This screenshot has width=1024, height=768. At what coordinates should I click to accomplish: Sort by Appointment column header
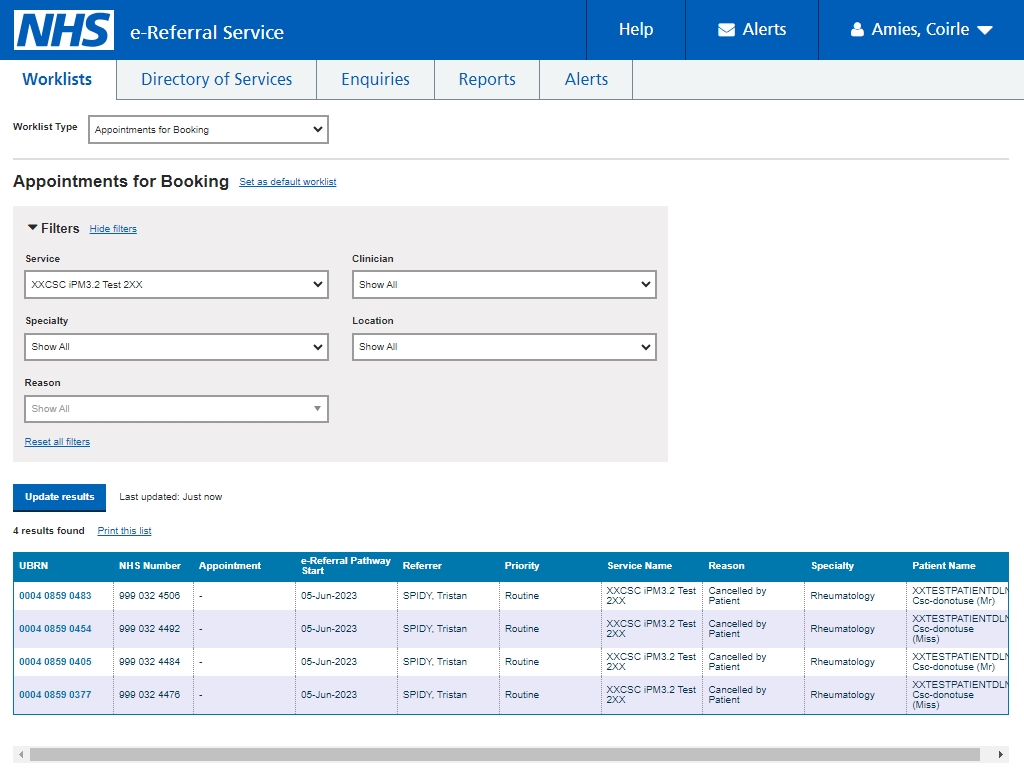[x=230, y=566]
